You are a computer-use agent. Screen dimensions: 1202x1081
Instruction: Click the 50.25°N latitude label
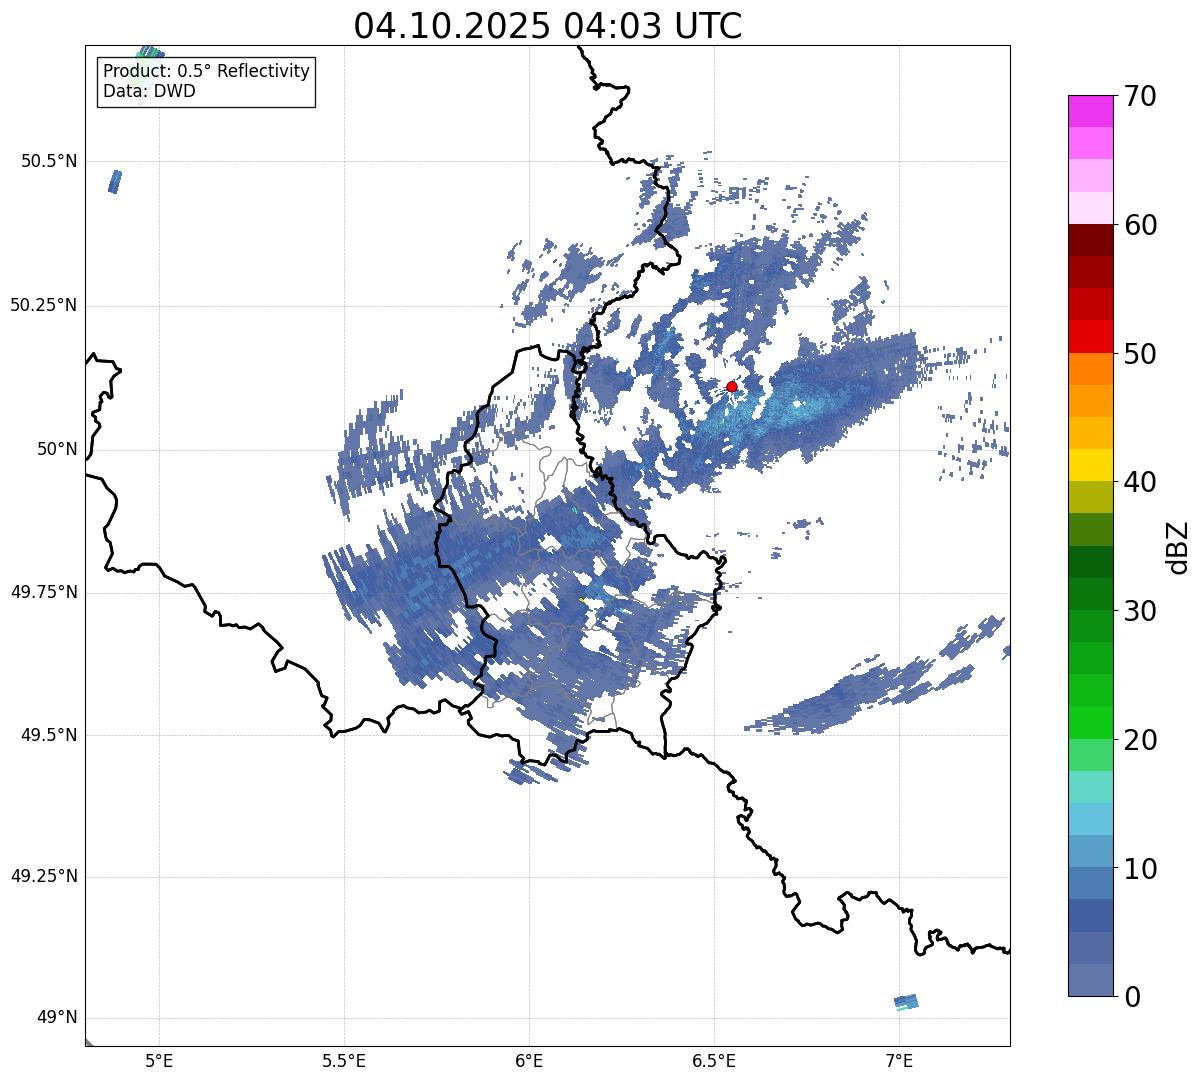44,305
